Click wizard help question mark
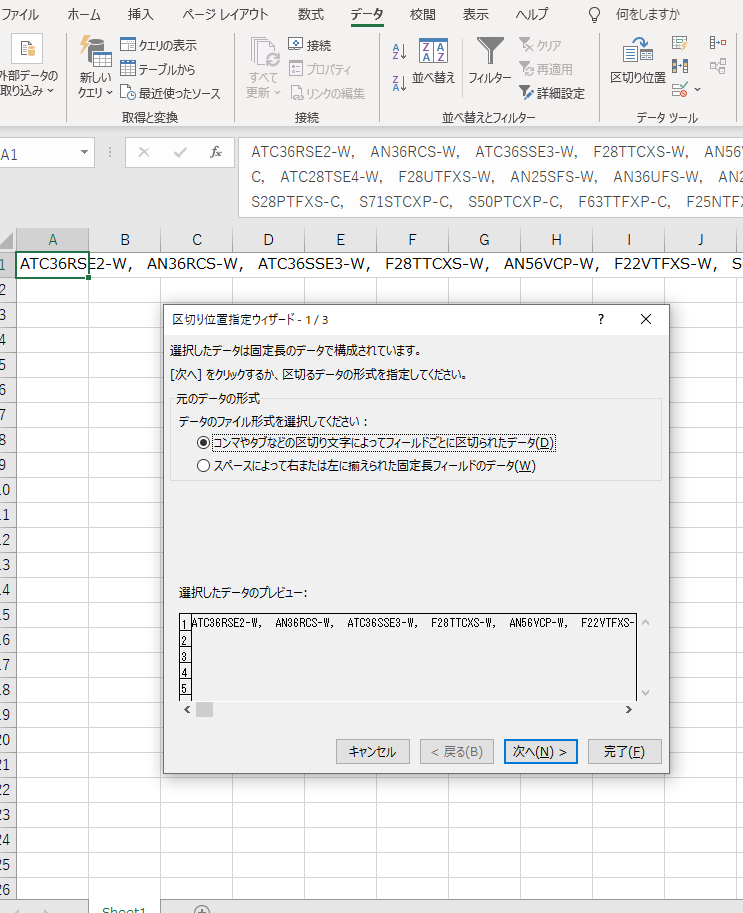This screenshot has height=913, width=743. click(x=601, y=319)
